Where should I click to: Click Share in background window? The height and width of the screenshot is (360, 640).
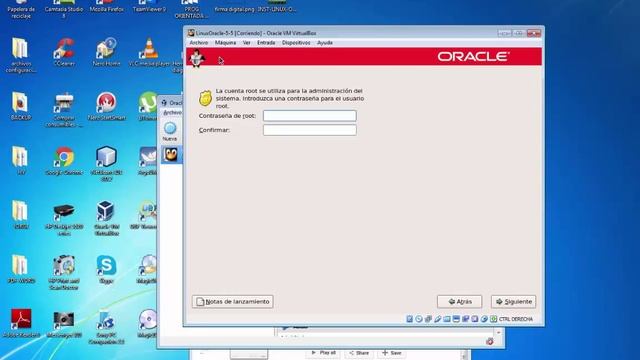point(359,353)
